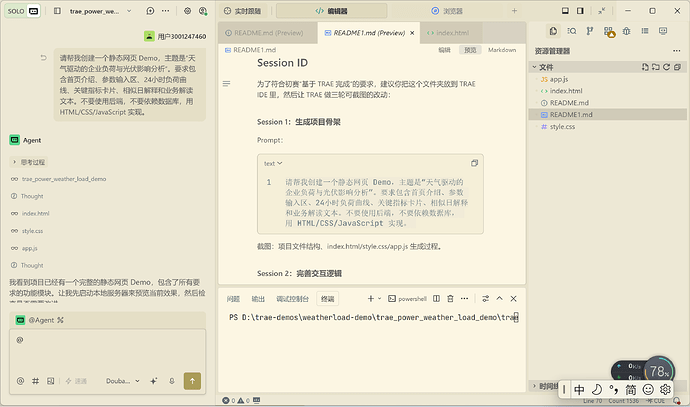
Task: Open the source control branch icon
Action: pos(590,31)
